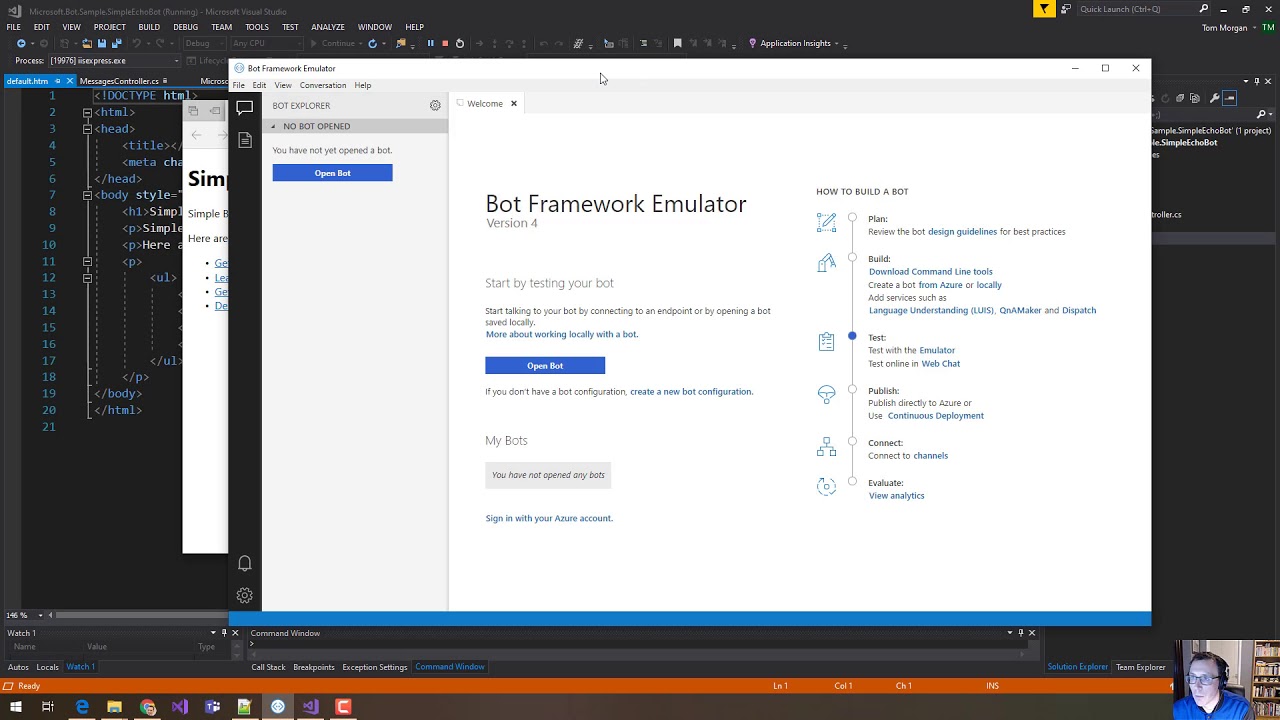Open the Emulator File menu
This screenshot has height=720, width=1280.
click(x=239, y=85)
